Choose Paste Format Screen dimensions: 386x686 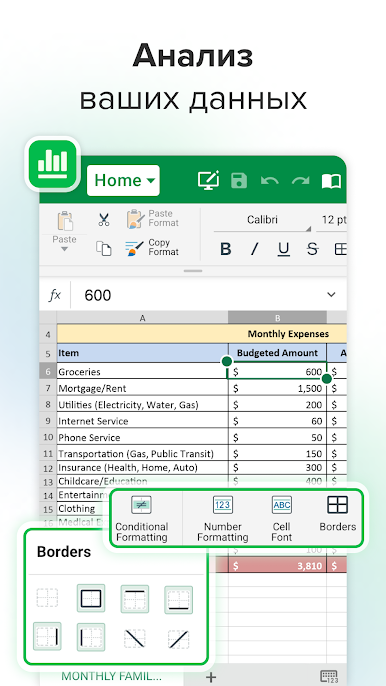tap(153, 219)
